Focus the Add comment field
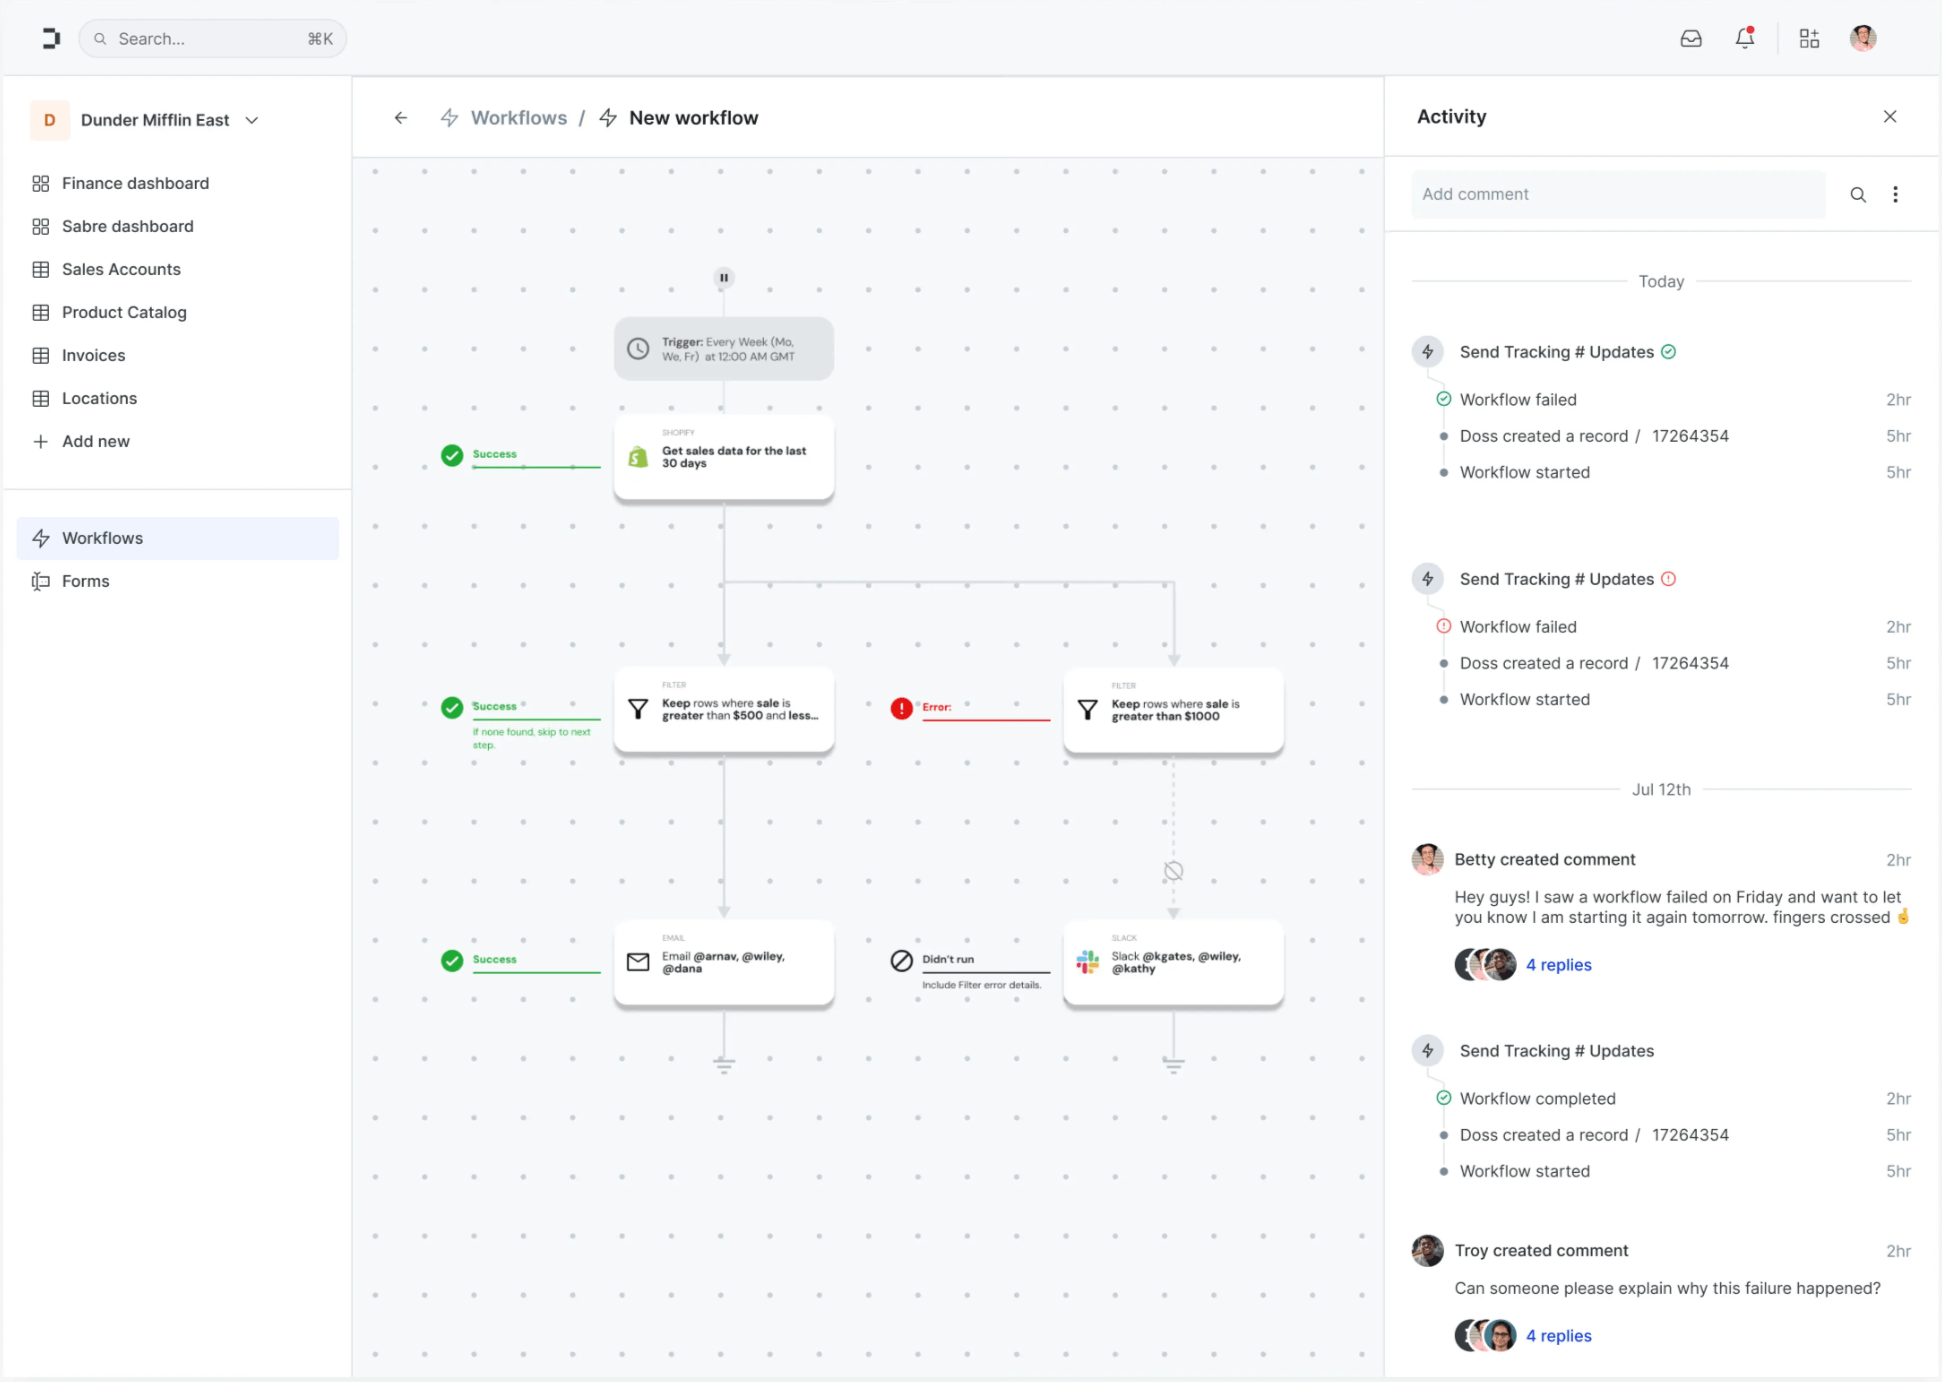The height and width of the screenshot is (1382, 1942). 1617,194
